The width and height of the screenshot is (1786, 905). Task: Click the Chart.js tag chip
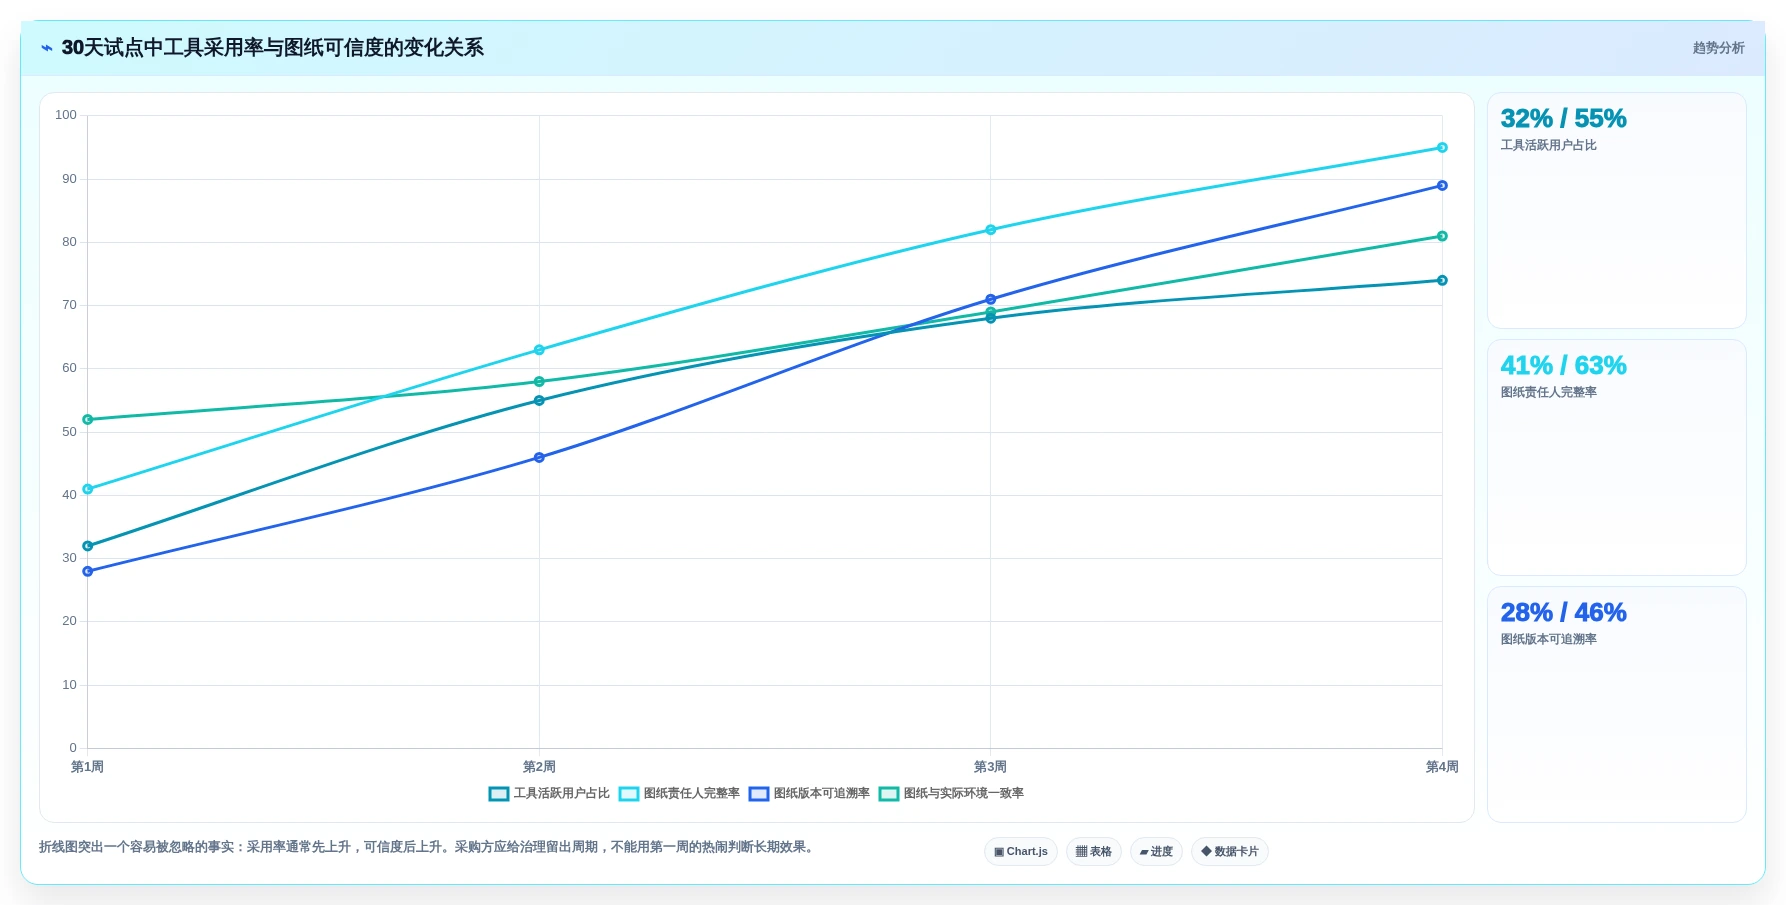[1021, 852]
